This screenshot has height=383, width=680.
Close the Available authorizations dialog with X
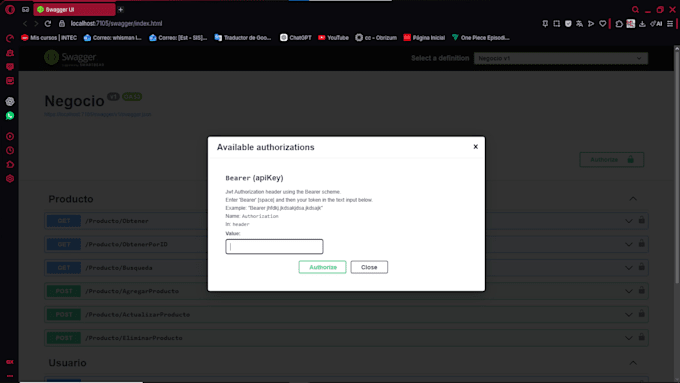pos(475,147)
